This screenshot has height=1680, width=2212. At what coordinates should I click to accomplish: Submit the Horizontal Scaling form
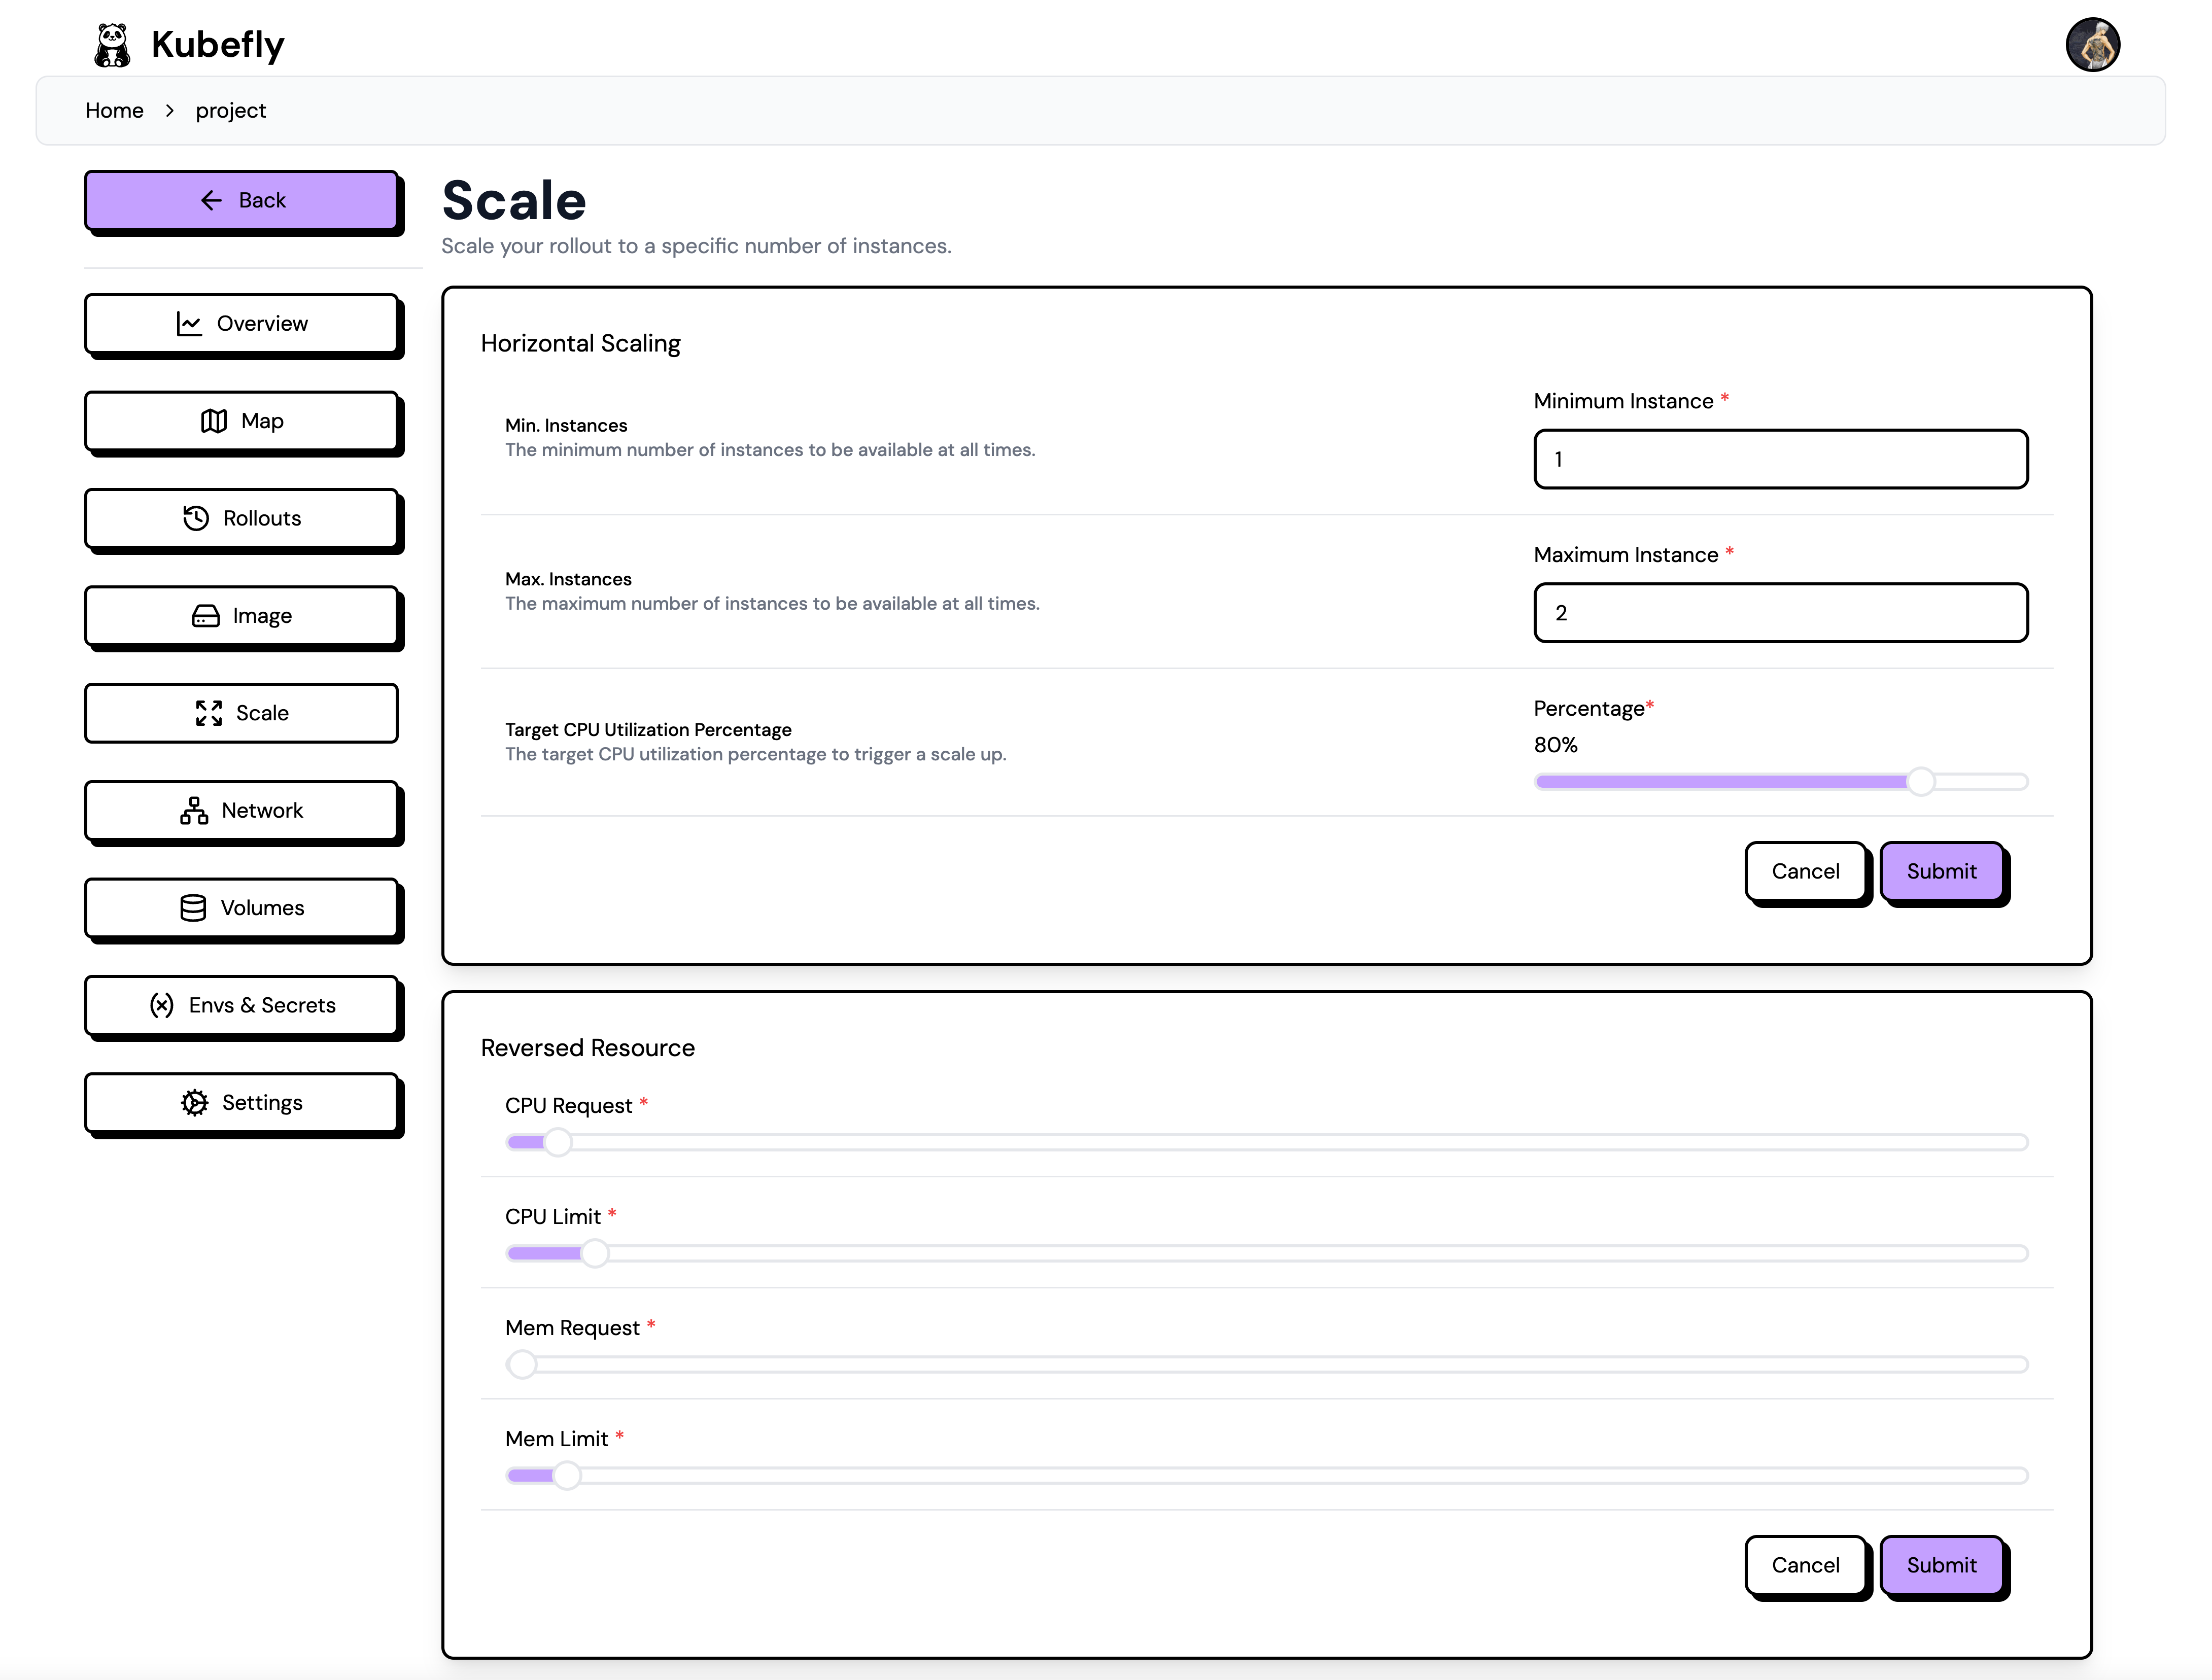tap(1941, 871)
